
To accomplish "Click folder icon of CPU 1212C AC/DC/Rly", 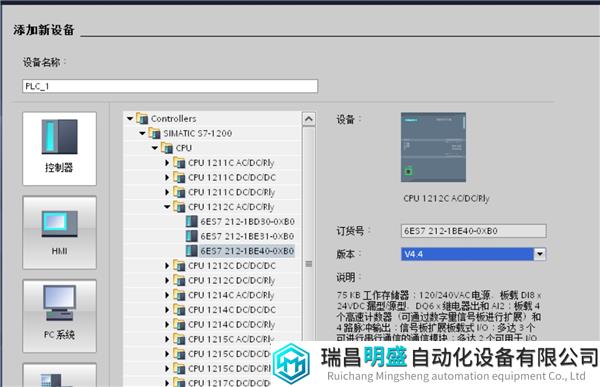I will pyautogui.click(x=179, y=206).
